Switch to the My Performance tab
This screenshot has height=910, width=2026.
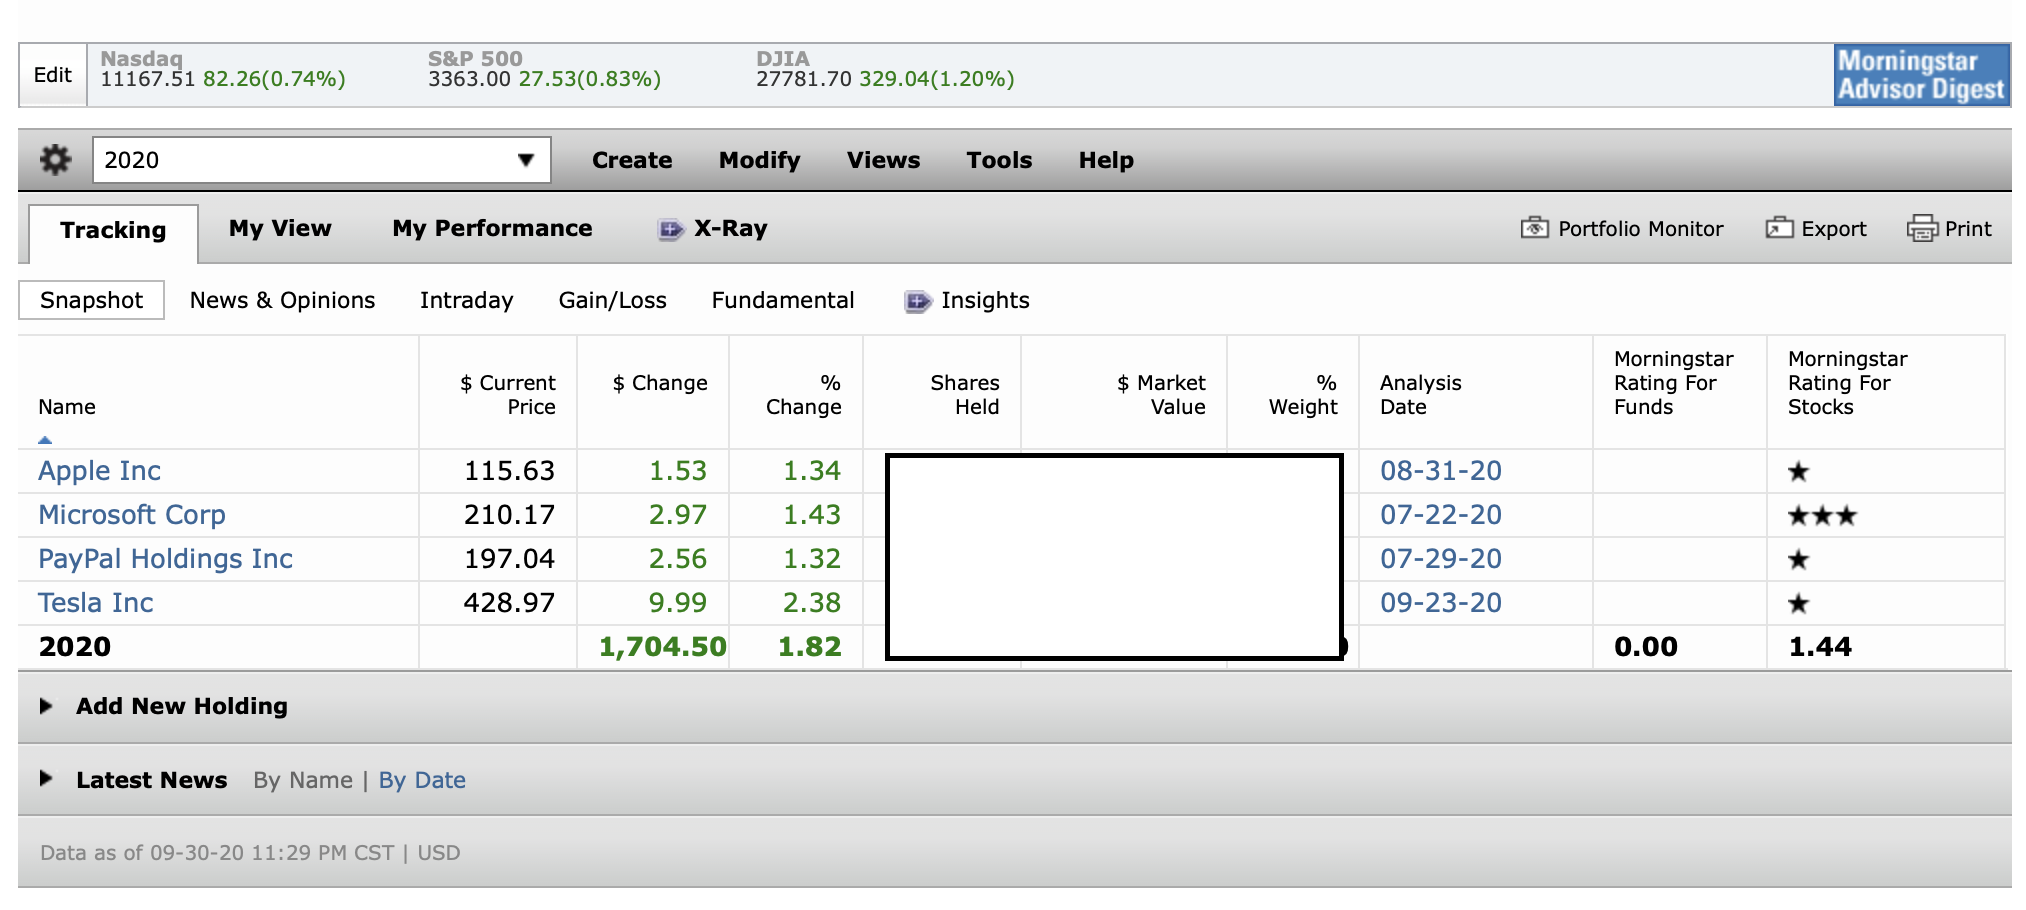click(x=492, y=228)
